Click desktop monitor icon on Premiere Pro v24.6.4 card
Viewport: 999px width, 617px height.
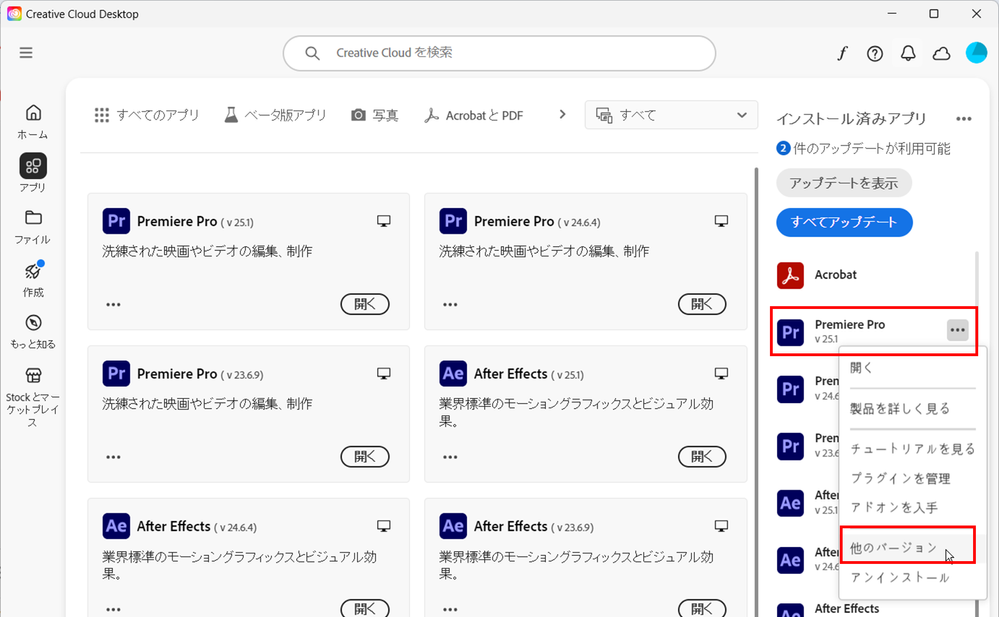[x=721, y=221]
